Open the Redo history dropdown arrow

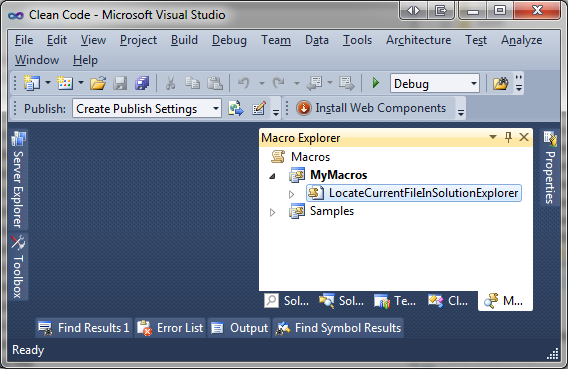[x=297, y=84]
